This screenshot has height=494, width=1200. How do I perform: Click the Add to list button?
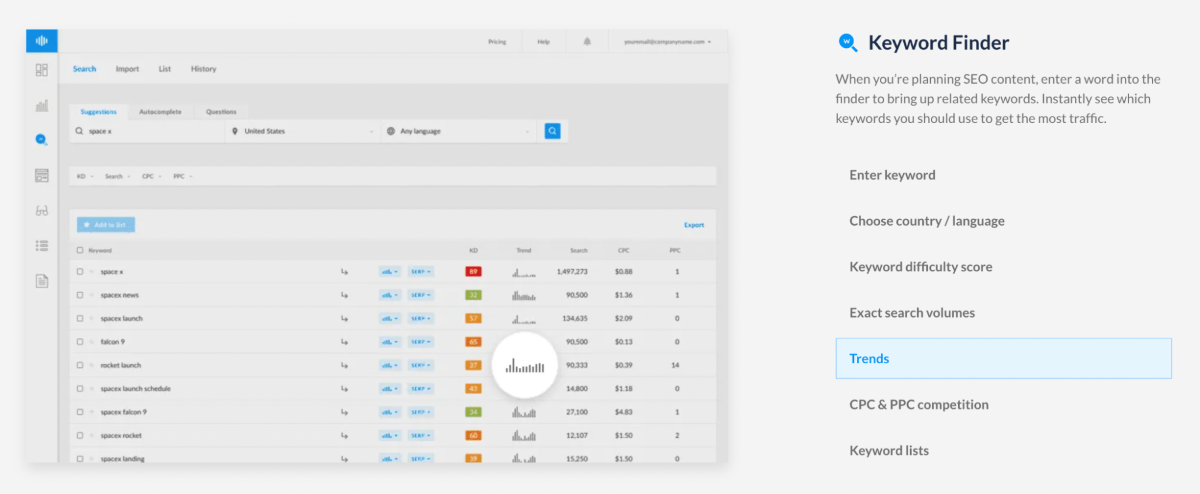(106, 225)
